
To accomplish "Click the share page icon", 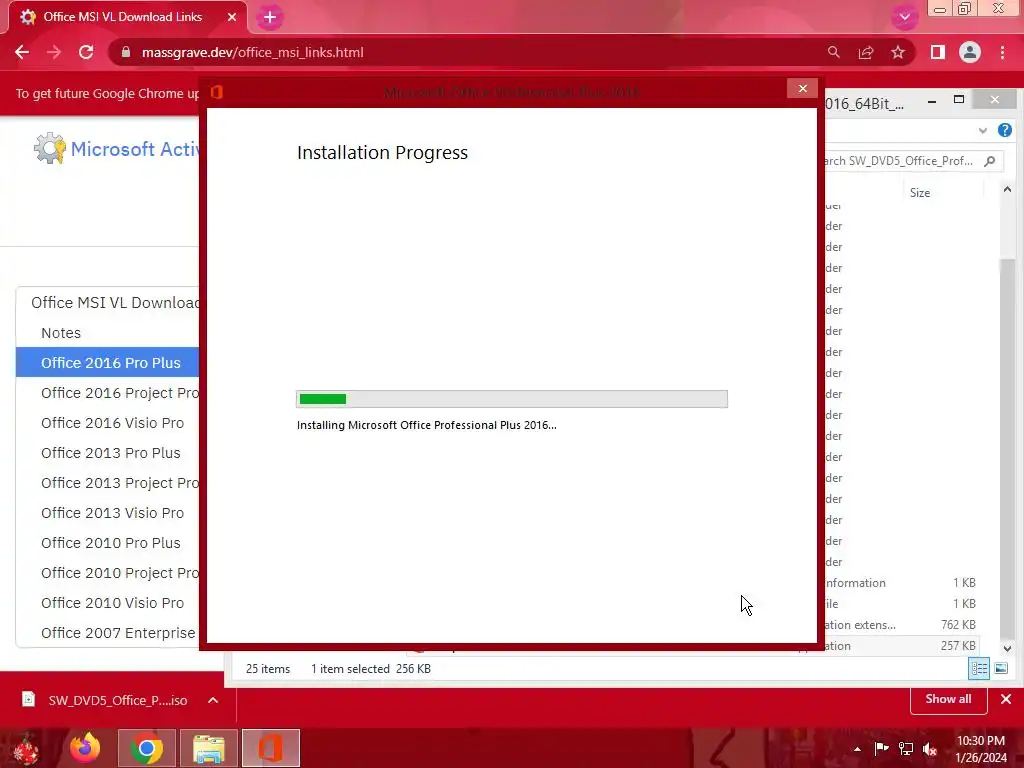I will (866, 52).
